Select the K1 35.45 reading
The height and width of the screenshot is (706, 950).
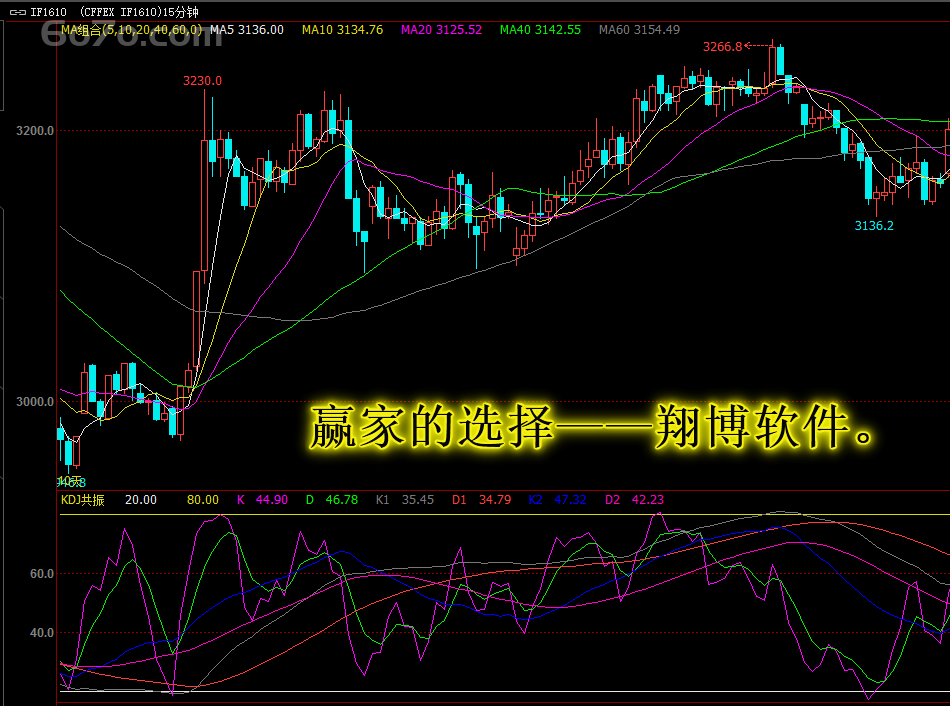(x=405, y=500)
